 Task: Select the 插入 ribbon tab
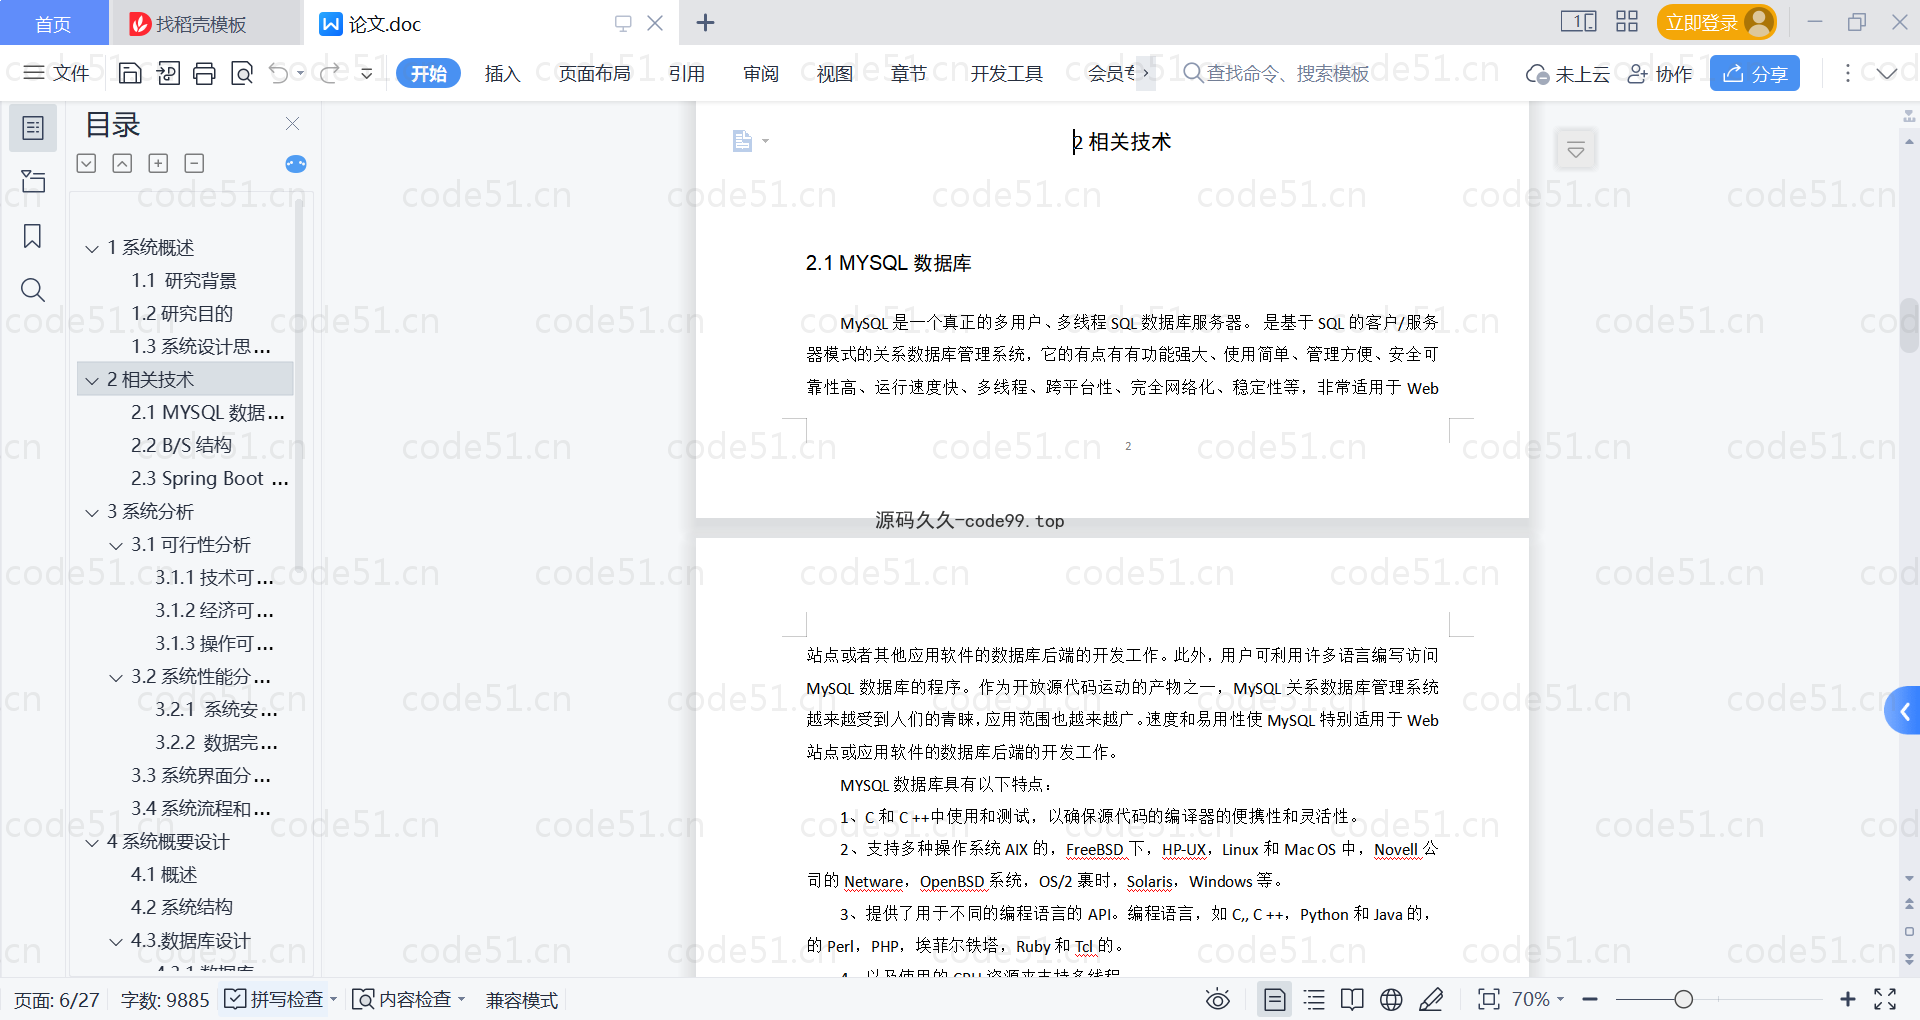pos(502,73)
